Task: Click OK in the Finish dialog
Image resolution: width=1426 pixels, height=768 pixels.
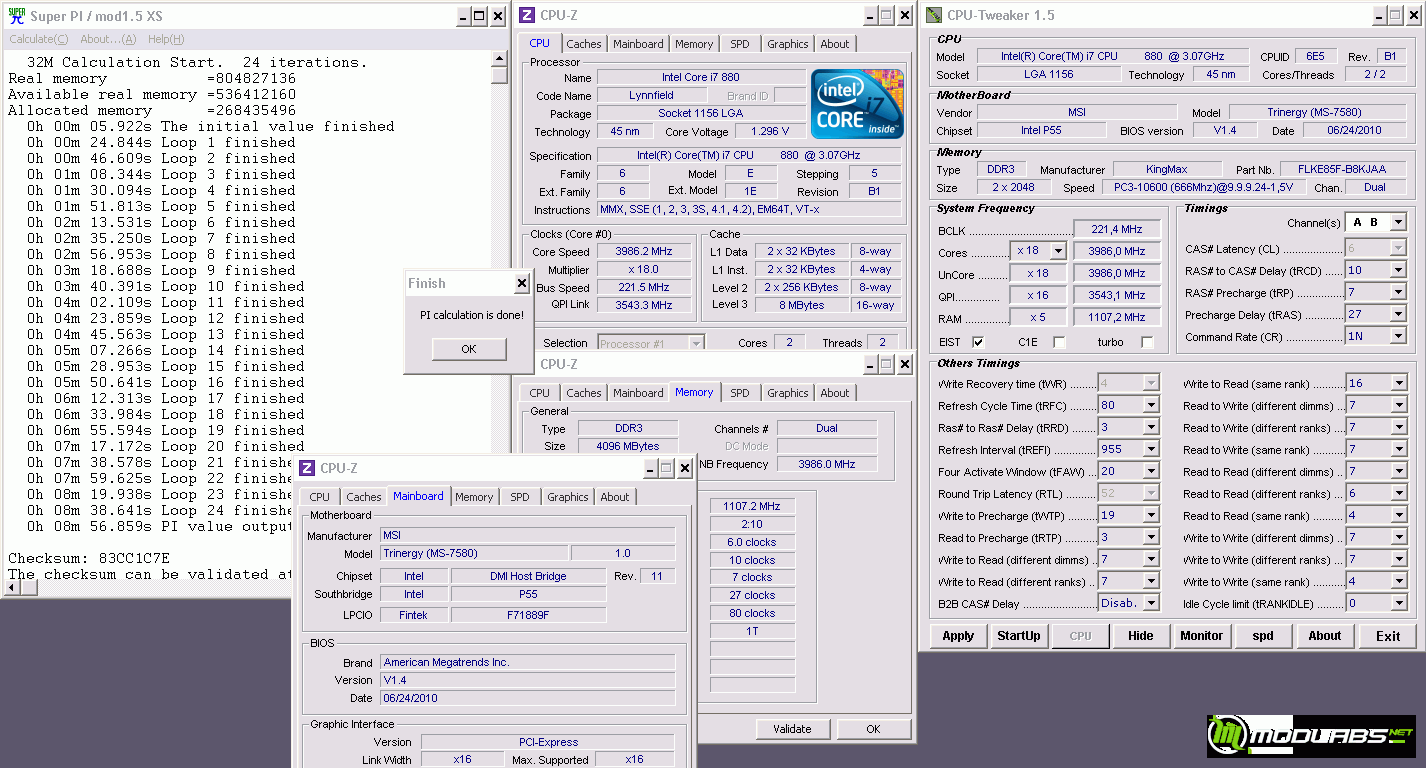Action: point(469,349)
